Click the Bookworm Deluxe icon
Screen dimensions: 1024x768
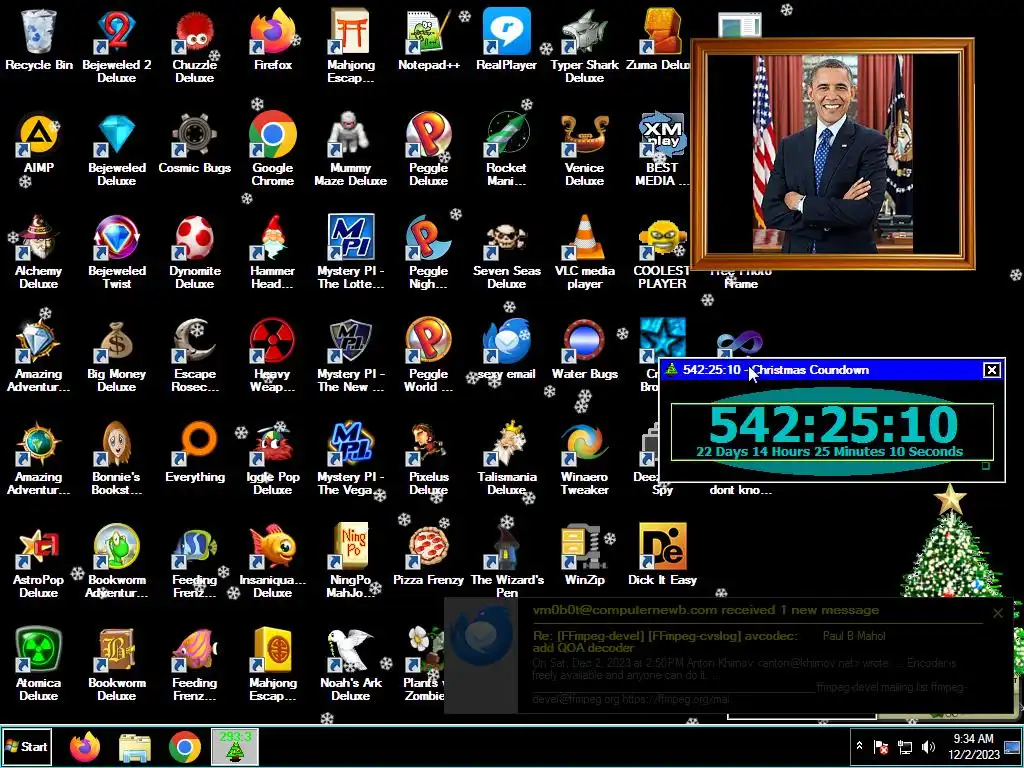click(x=116, y=664)
